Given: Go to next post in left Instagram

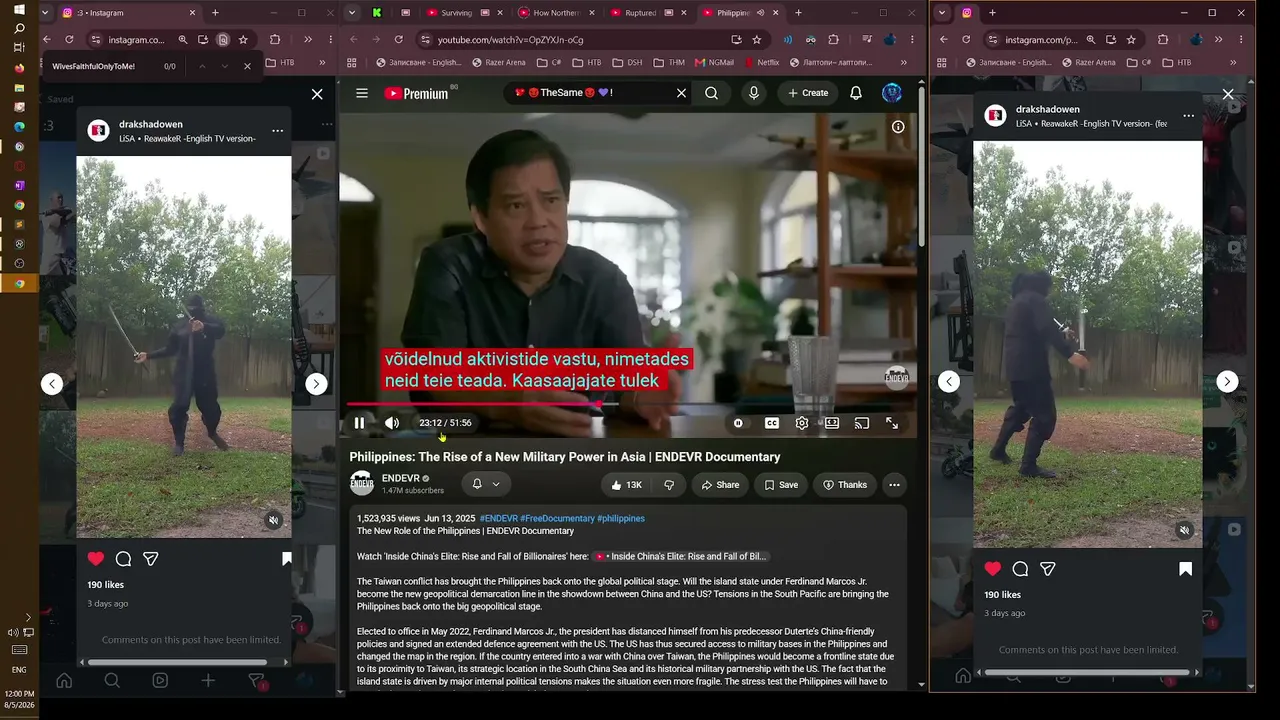Looking at the screenshot, I should pyautogui.click(x=316, y=384).
